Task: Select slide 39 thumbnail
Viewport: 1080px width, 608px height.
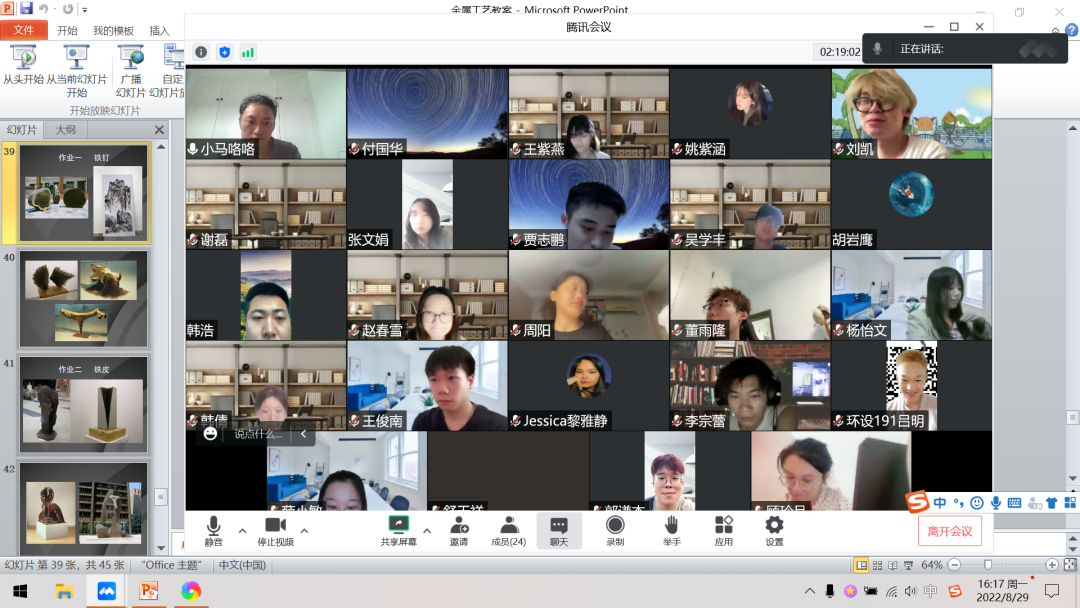Action: 83,193
